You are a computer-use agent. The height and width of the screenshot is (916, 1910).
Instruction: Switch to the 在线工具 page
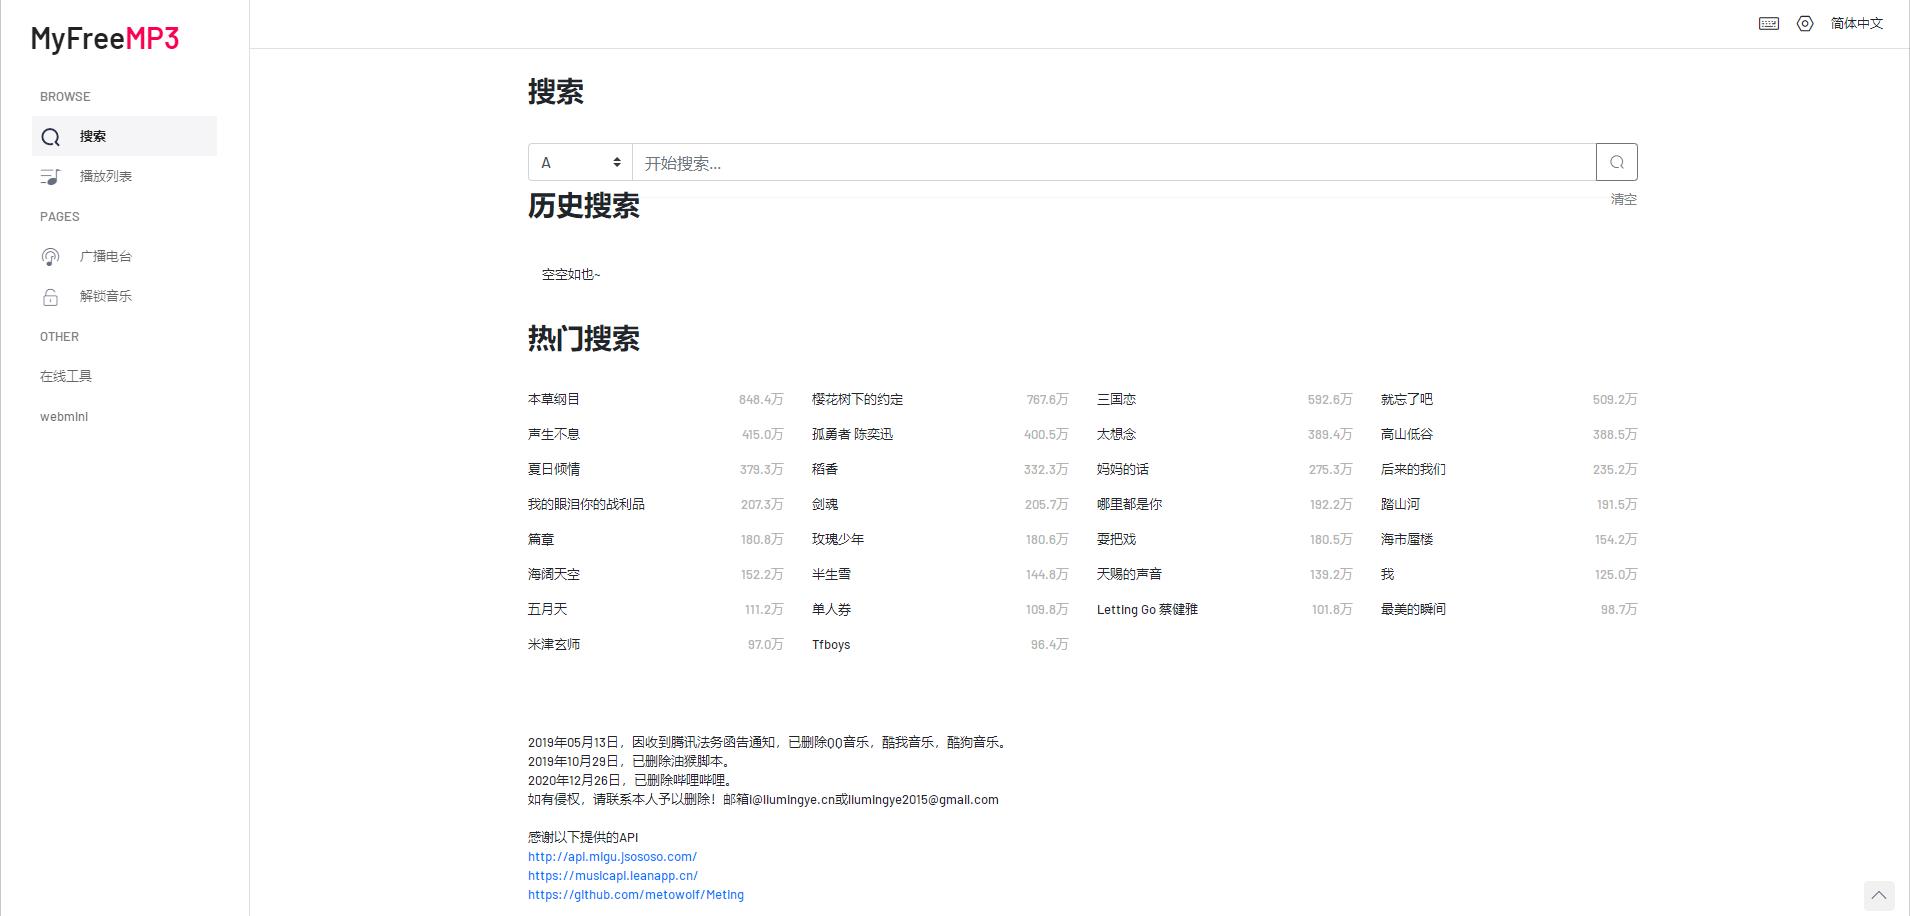coord(66,375)
